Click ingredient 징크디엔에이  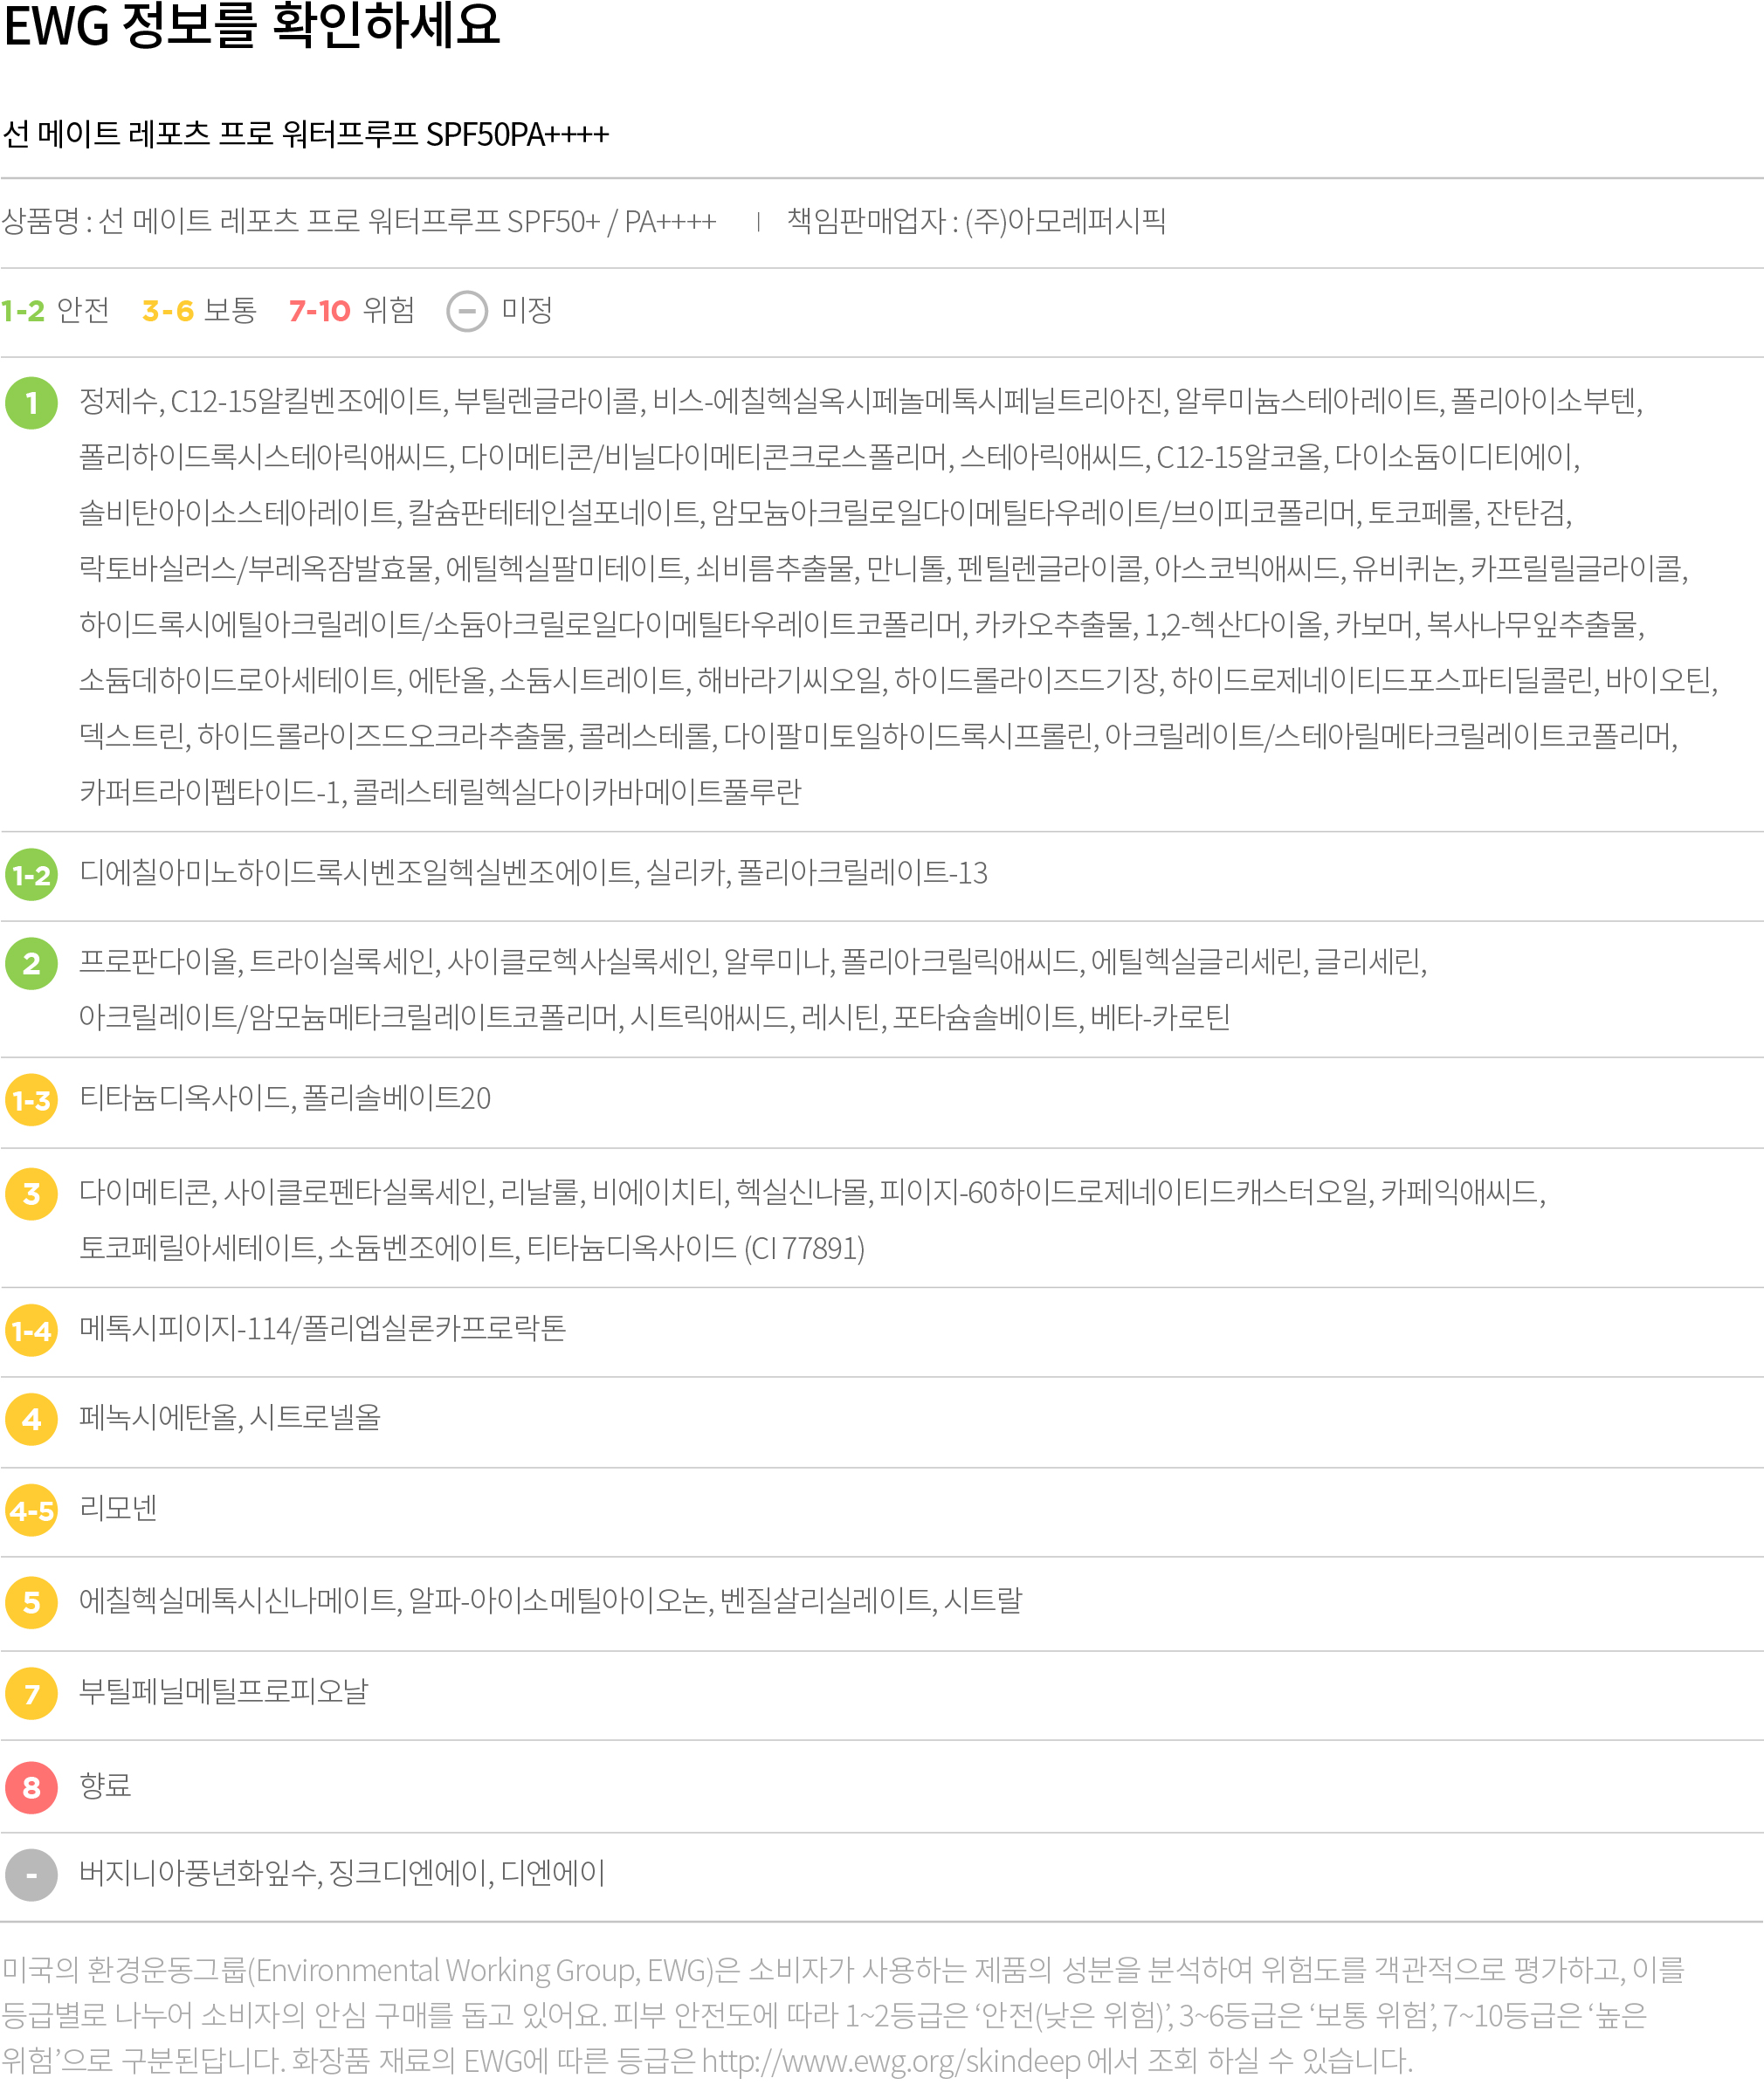click(x=408, y=1874)
